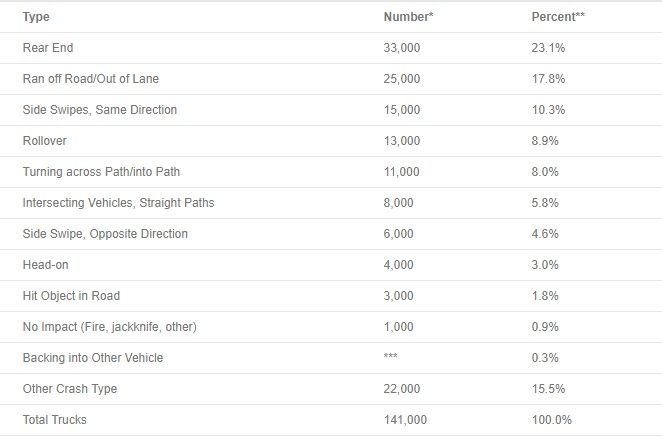Select the Rollover row label

[44, 141]
